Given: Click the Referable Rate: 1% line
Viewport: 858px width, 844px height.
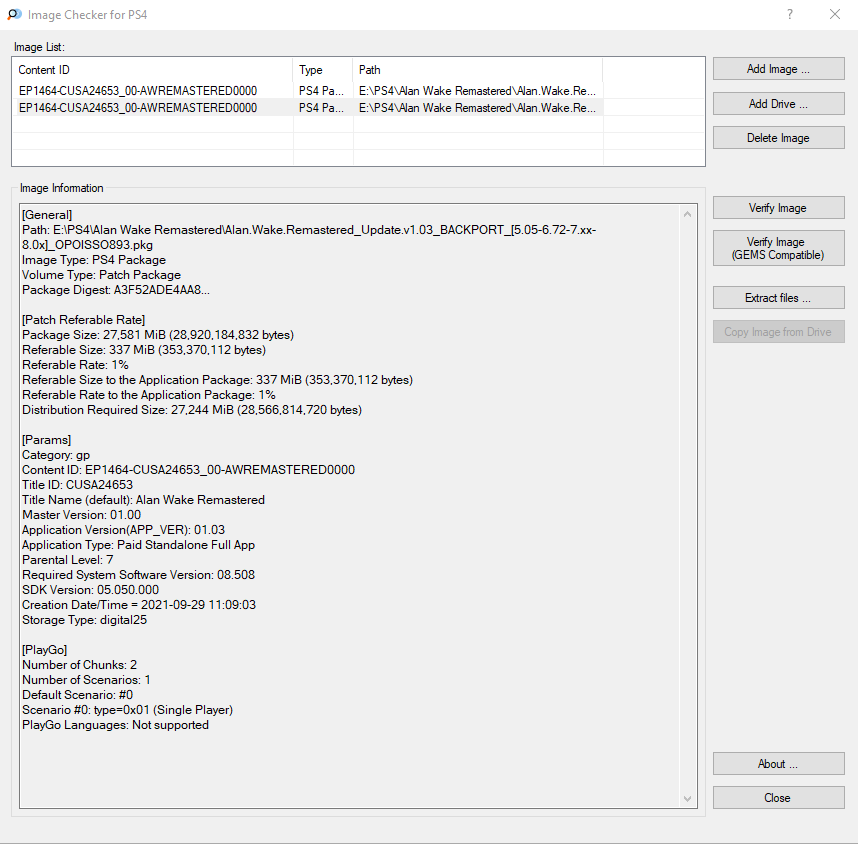Looking at the screenshot, I should (x=75, y=365).
